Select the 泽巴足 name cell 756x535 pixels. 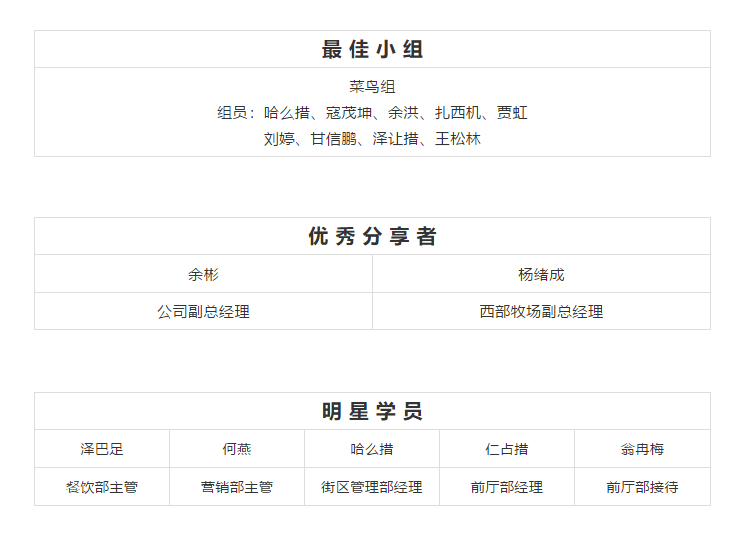click(102, 449)
